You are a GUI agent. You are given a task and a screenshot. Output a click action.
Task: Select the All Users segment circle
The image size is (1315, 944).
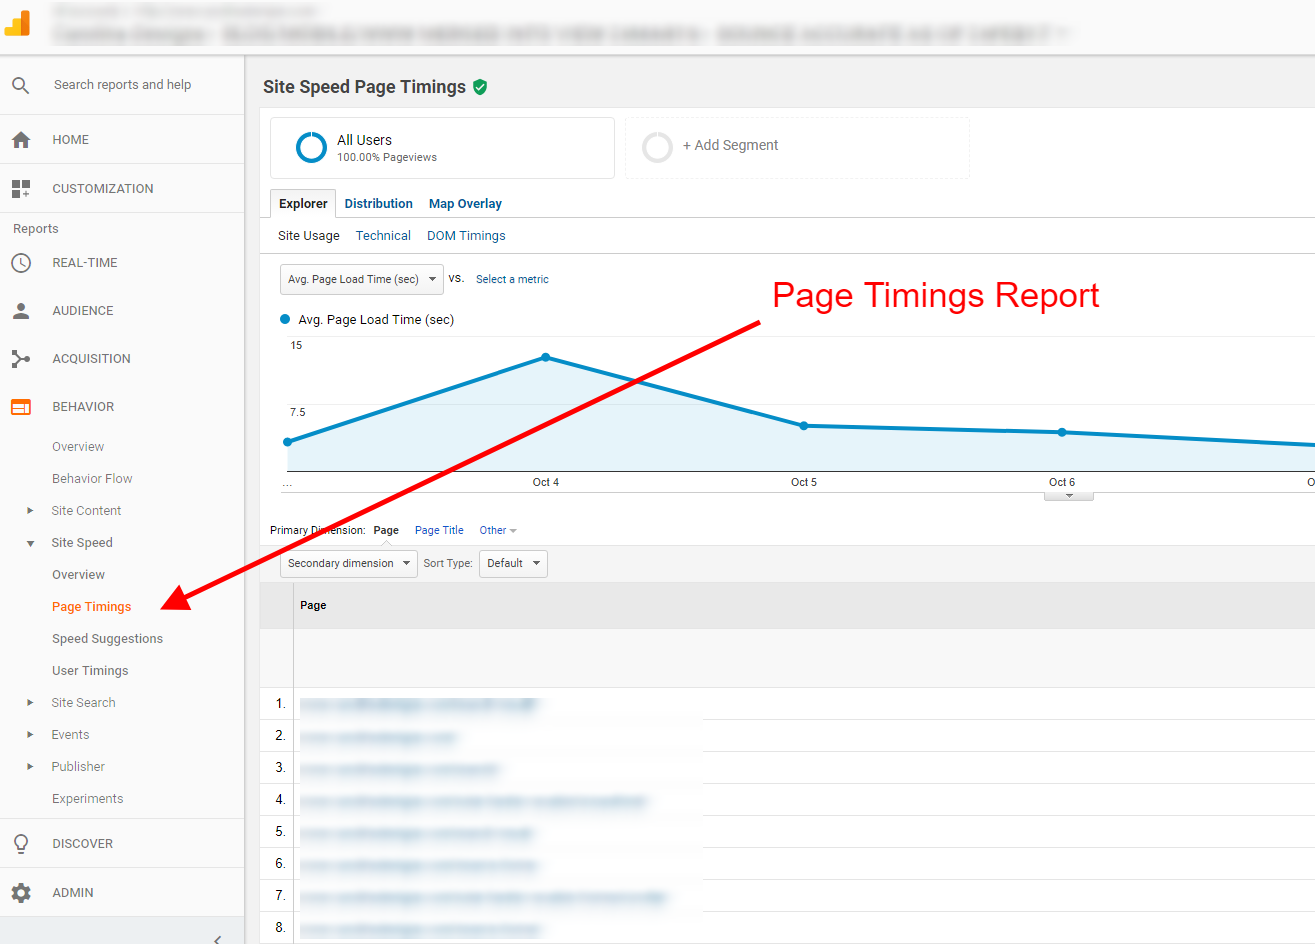pyautogui.click(x=310, y=146)
